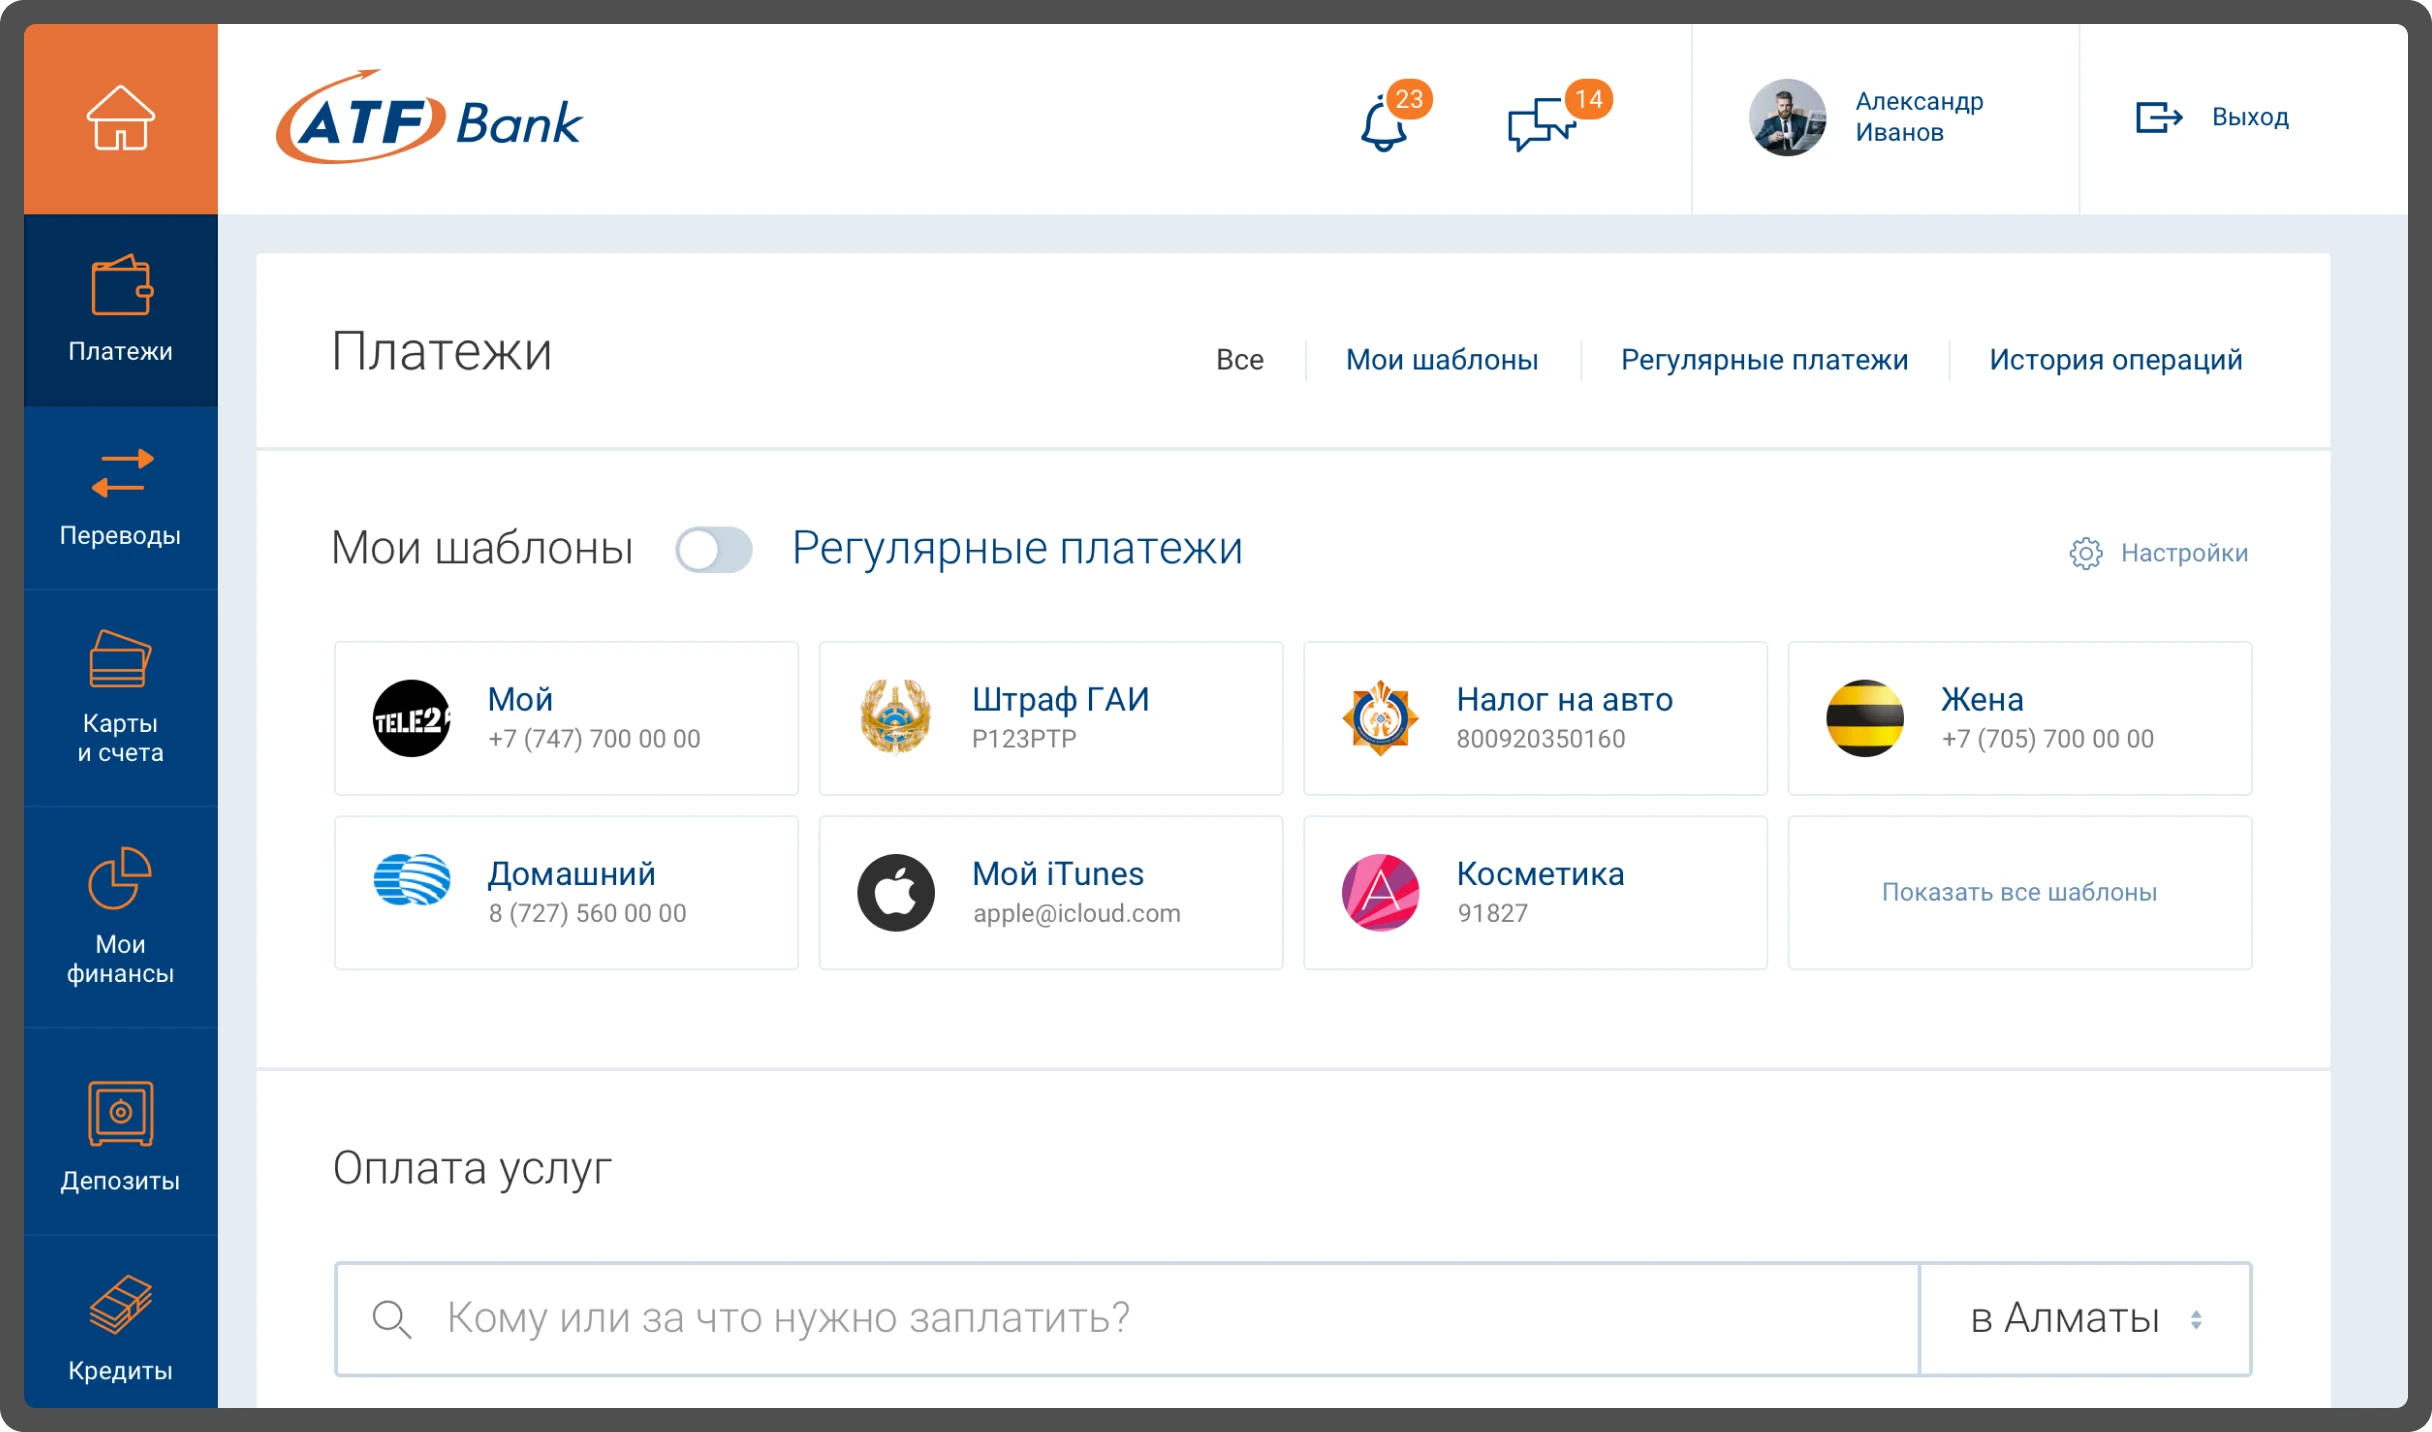Viewport: 2432px width, 1432px height.
Task: Select the Мой iTunes template
Action: [1050, 892]
